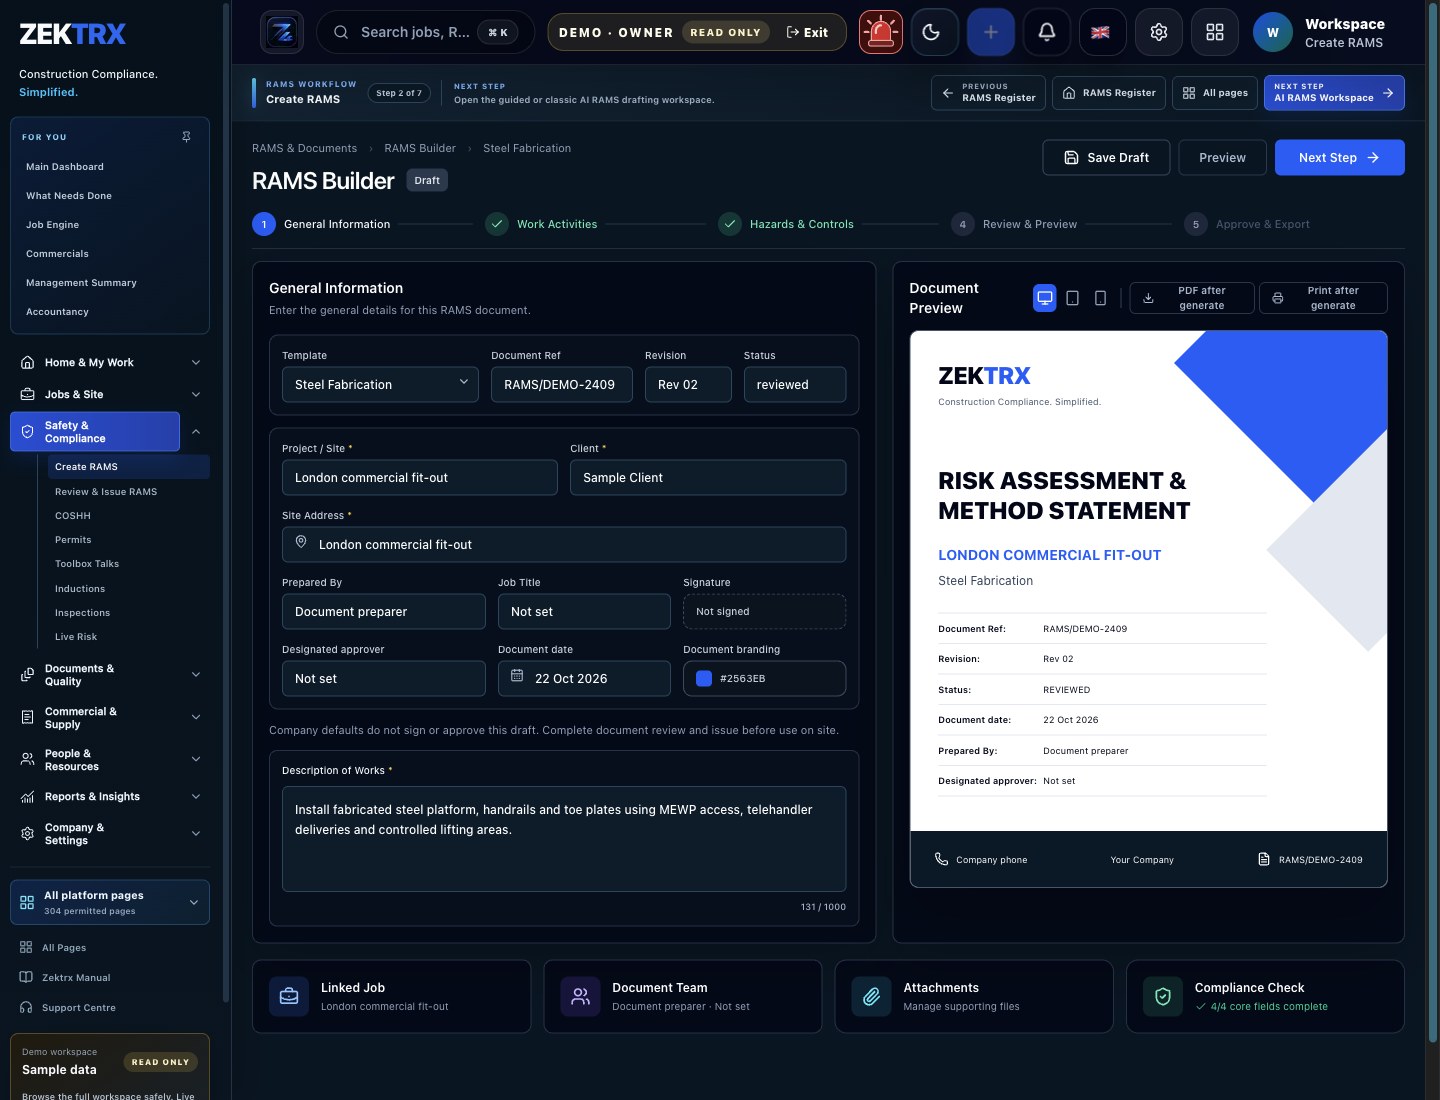Open the AI RAMS Workspace next step

click(1334, 92)
